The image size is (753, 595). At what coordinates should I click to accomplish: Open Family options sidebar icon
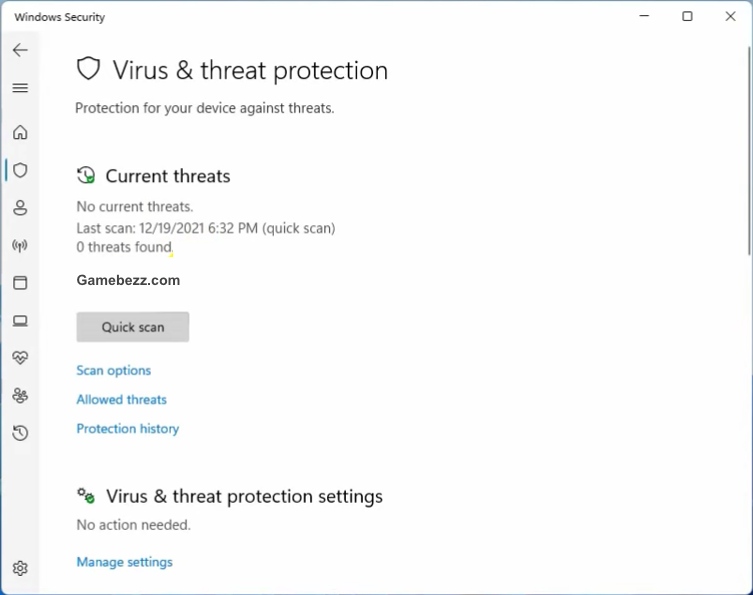pos(20,395)
